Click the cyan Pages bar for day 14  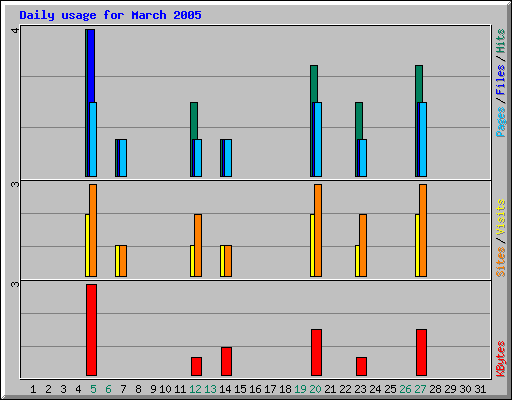point(228,158)
